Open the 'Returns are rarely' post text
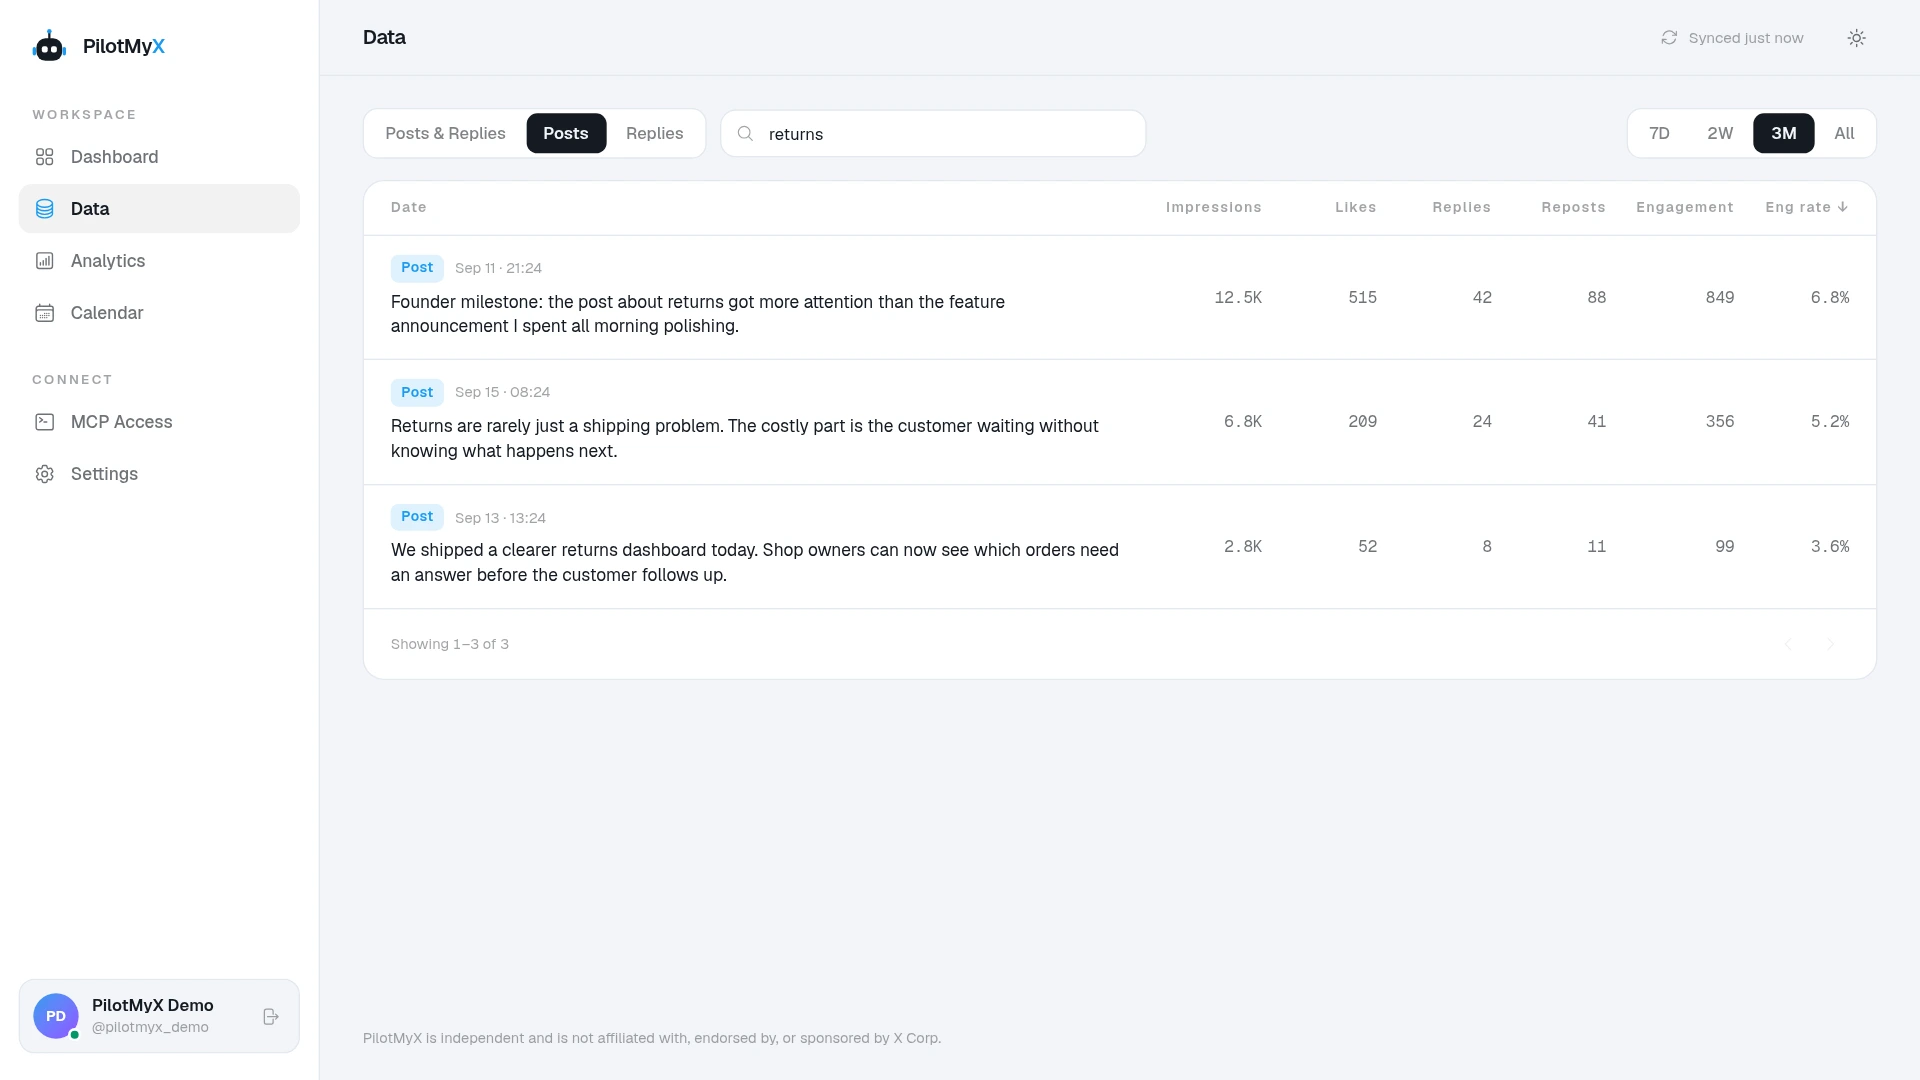The image size is (1920, 1080). (745, 438)
